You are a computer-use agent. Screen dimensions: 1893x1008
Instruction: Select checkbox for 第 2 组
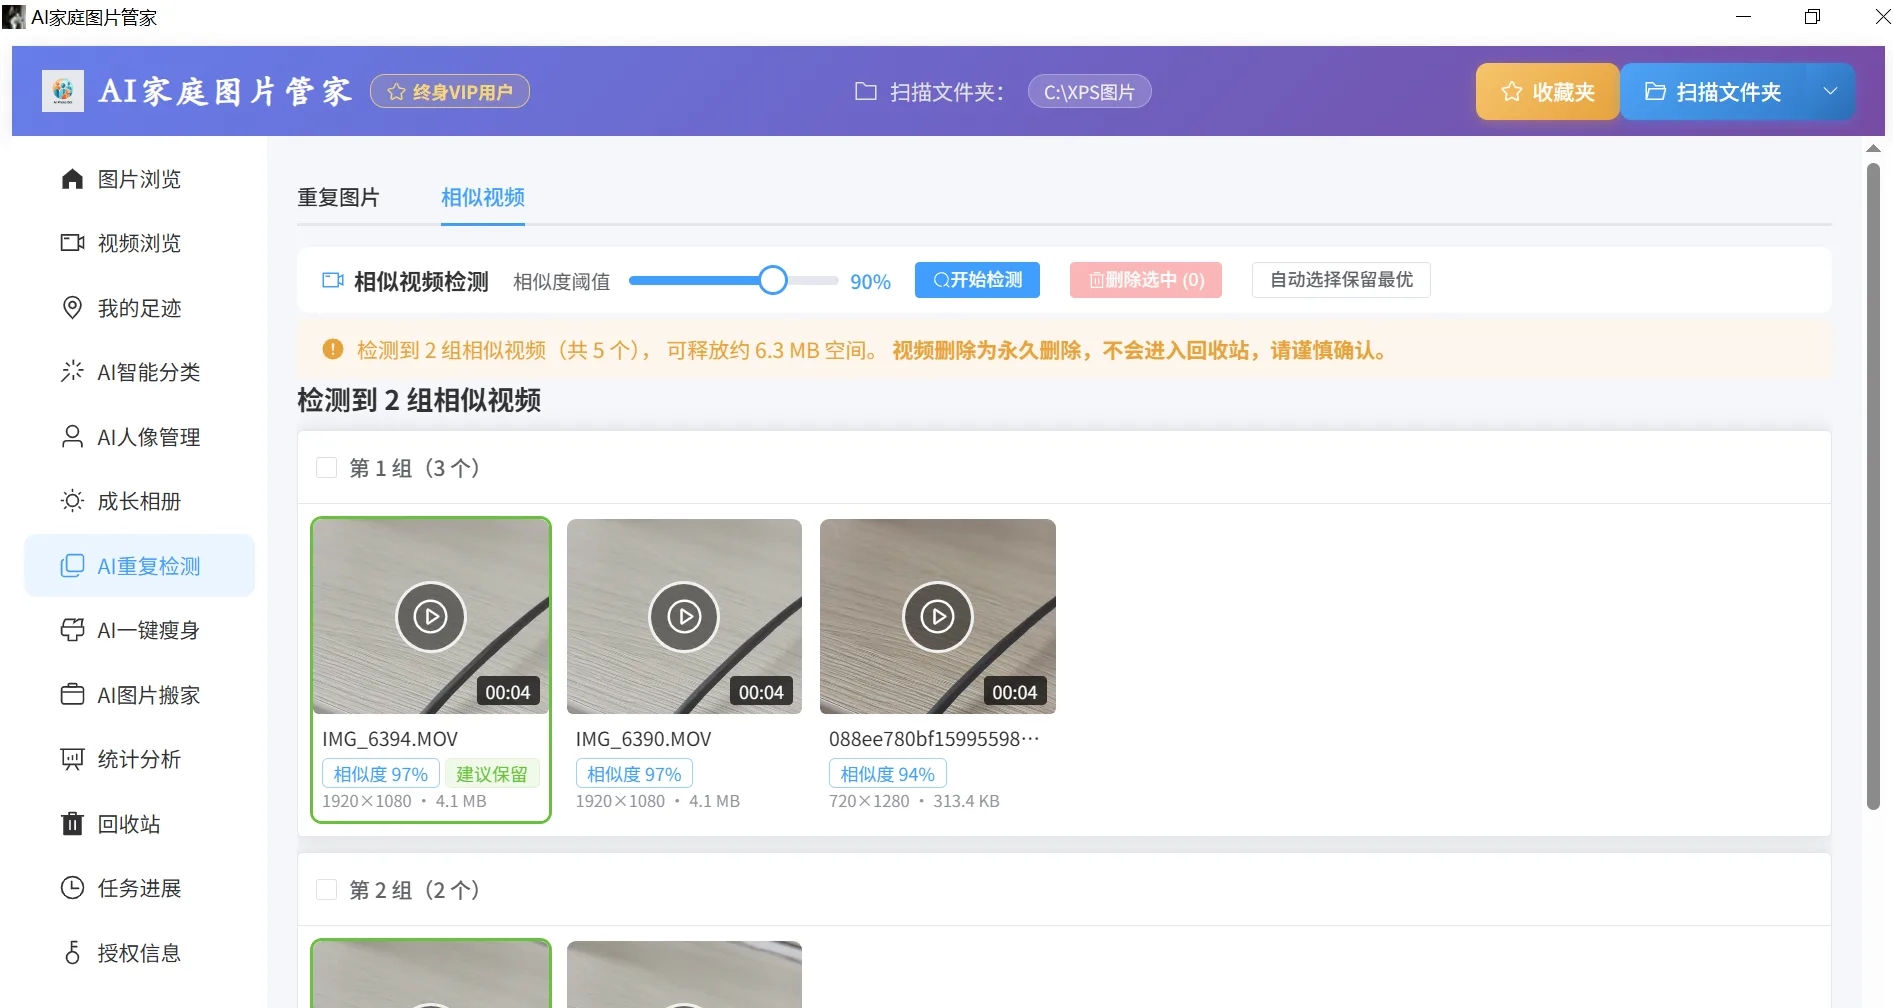point(326,889)
